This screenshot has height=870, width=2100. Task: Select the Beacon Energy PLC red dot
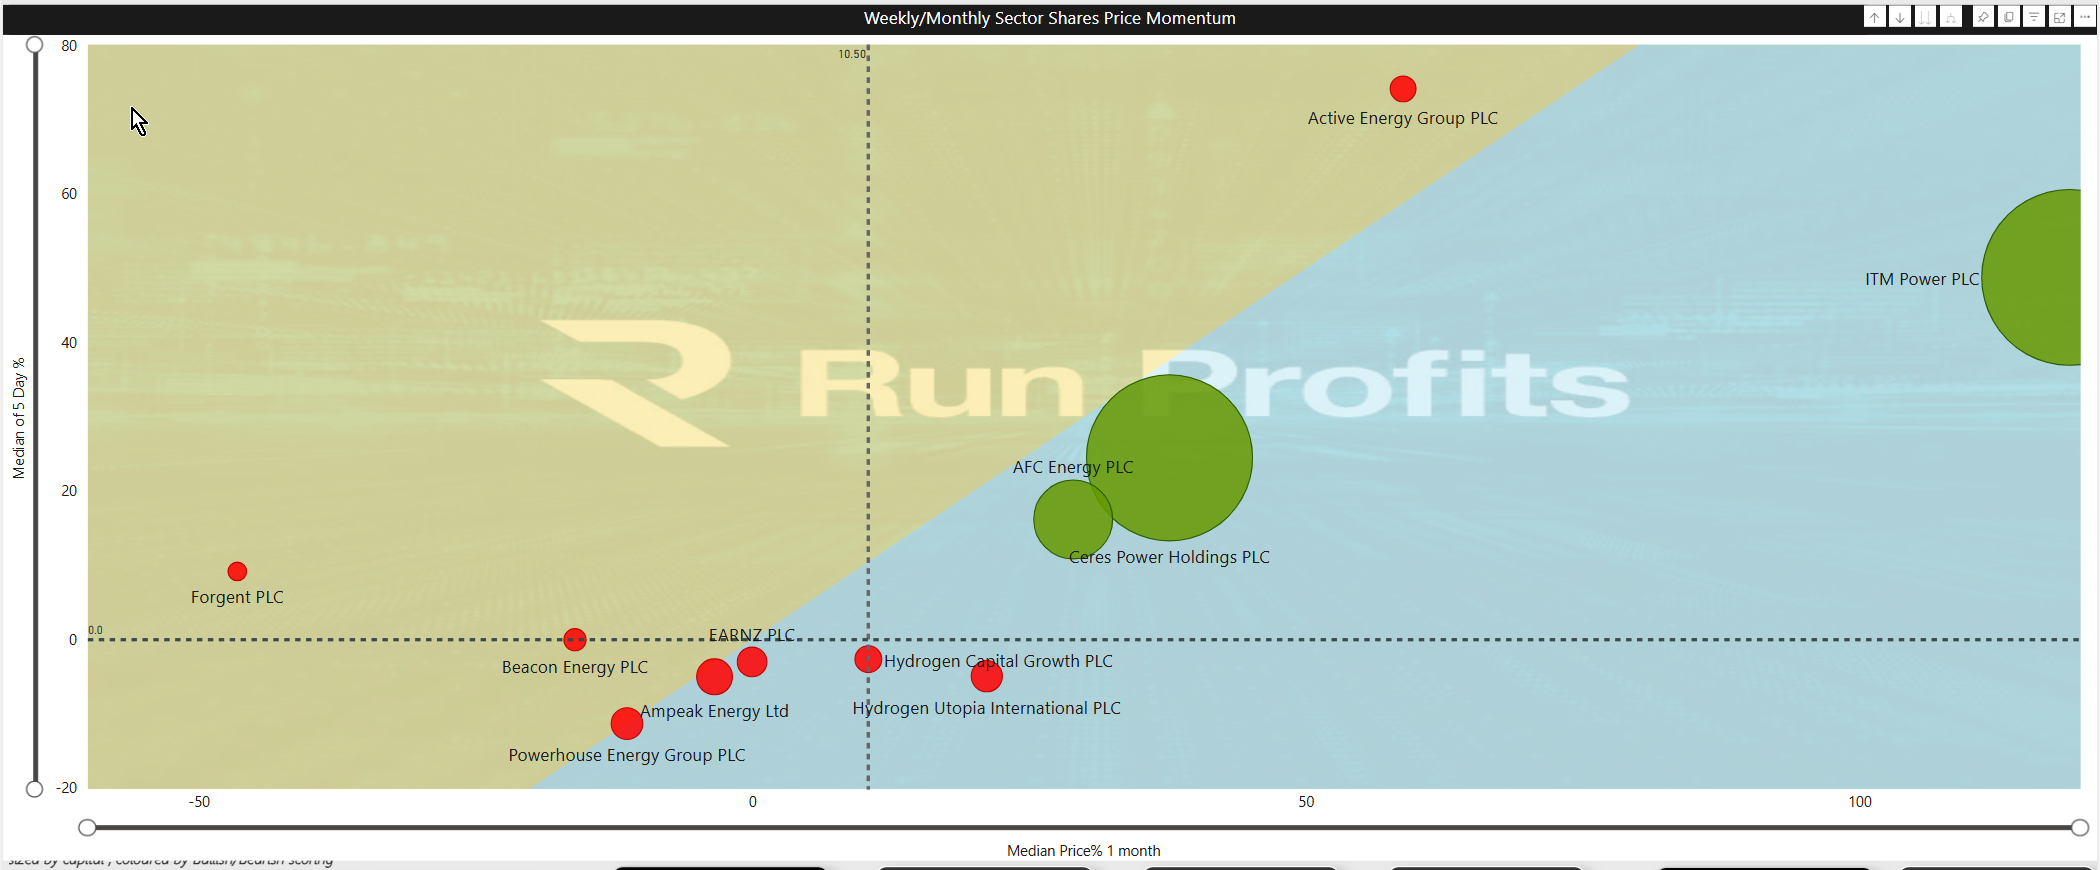[574, 639]
